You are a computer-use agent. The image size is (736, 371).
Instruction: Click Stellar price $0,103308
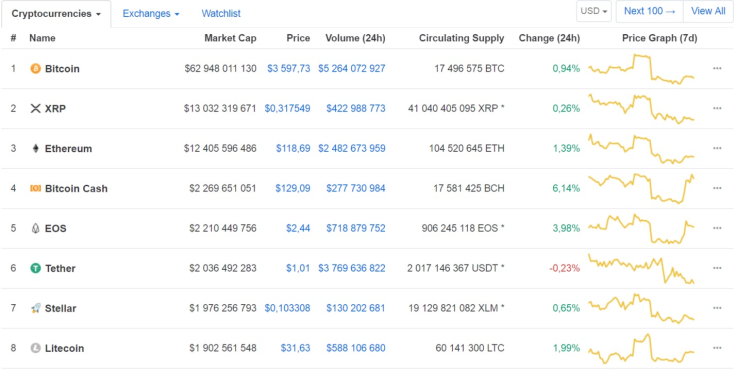click(x=287, y=308)
